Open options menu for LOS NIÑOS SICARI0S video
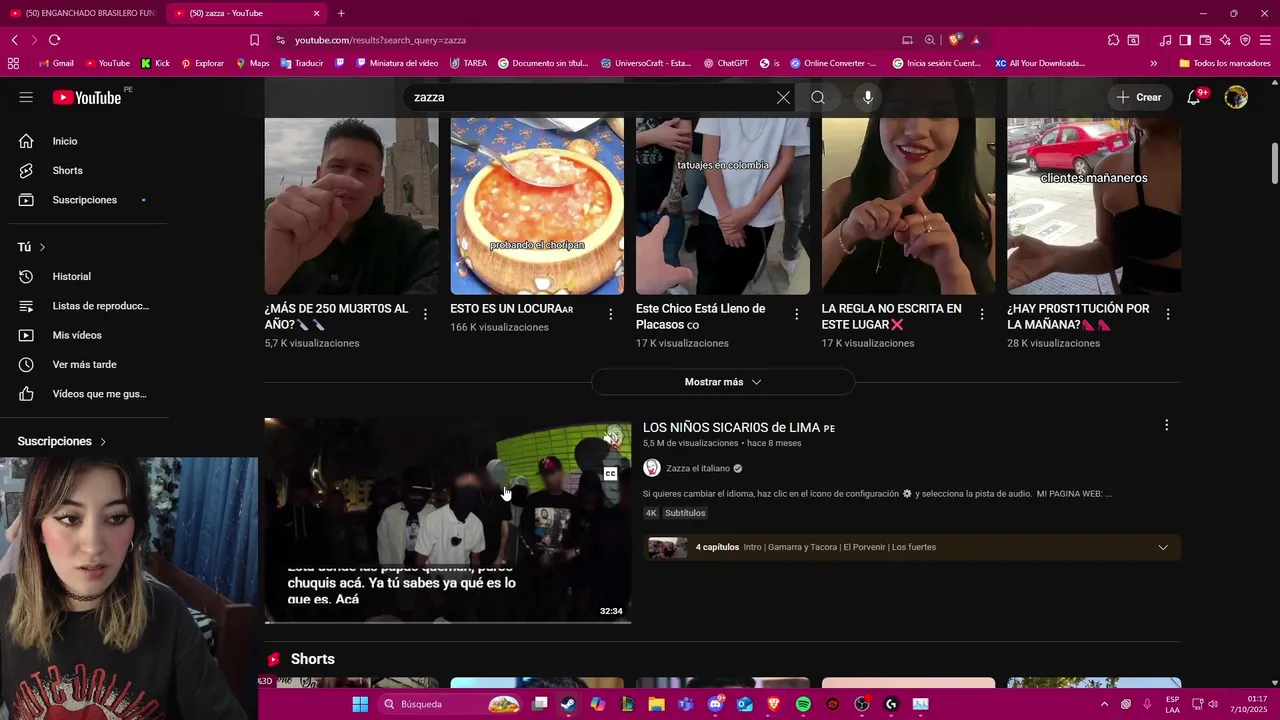Screen dimensions: 1280x720 (x=1166, y=425)
